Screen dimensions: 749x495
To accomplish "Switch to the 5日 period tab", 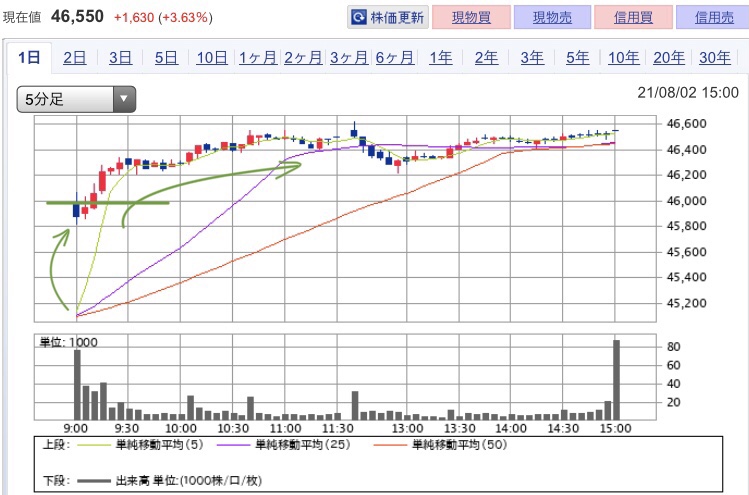I will (166, 58).
